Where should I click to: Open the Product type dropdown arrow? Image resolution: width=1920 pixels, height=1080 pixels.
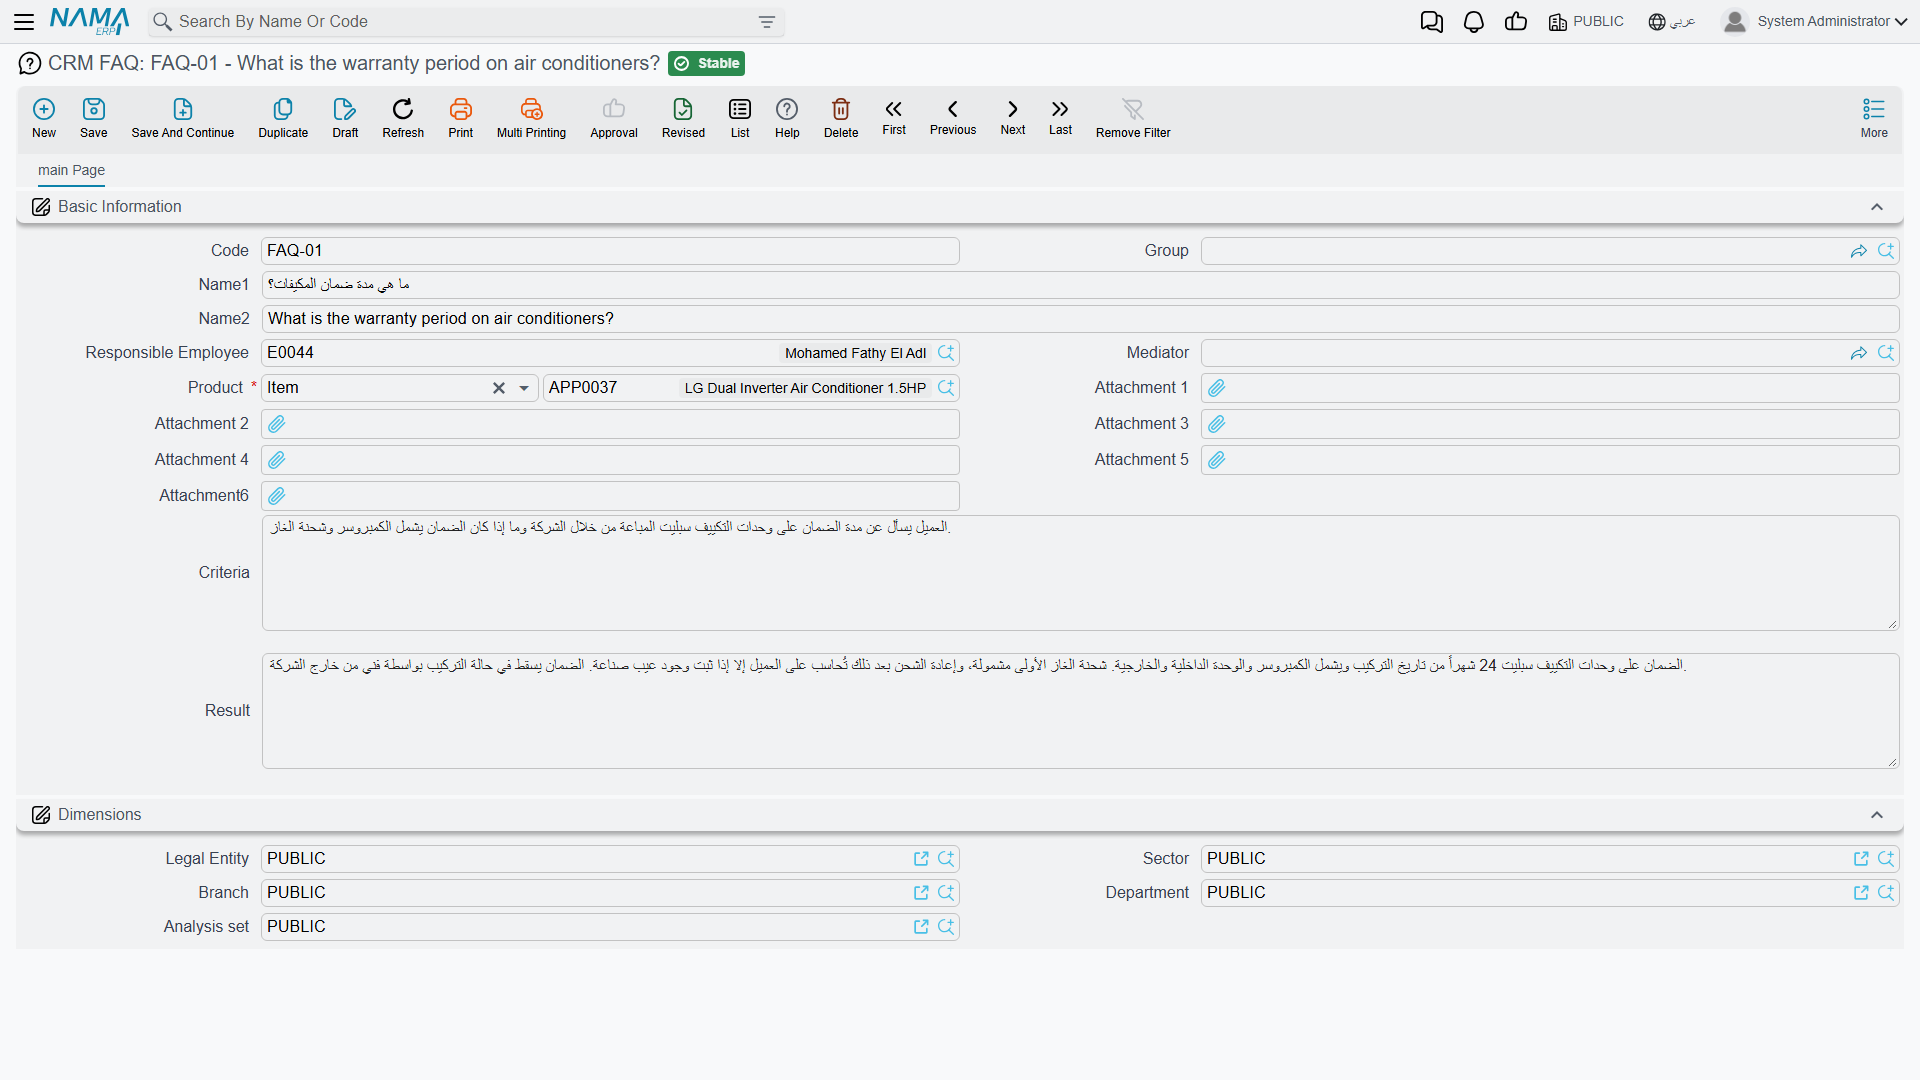tap(524, 388)
